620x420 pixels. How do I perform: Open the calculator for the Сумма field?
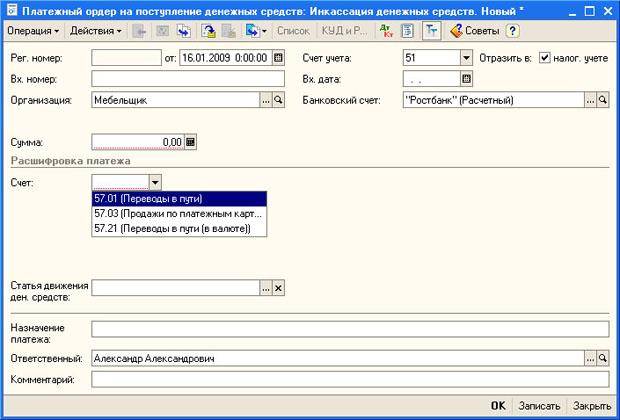[191, 142]
